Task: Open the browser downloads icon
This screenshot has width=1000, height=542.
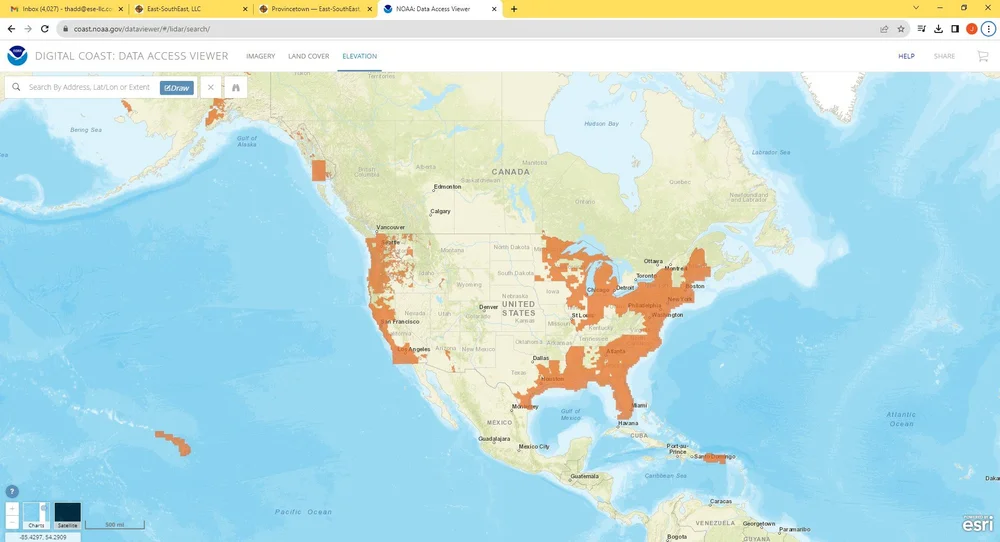Action: pyautogui.click(x=938, y=29)
